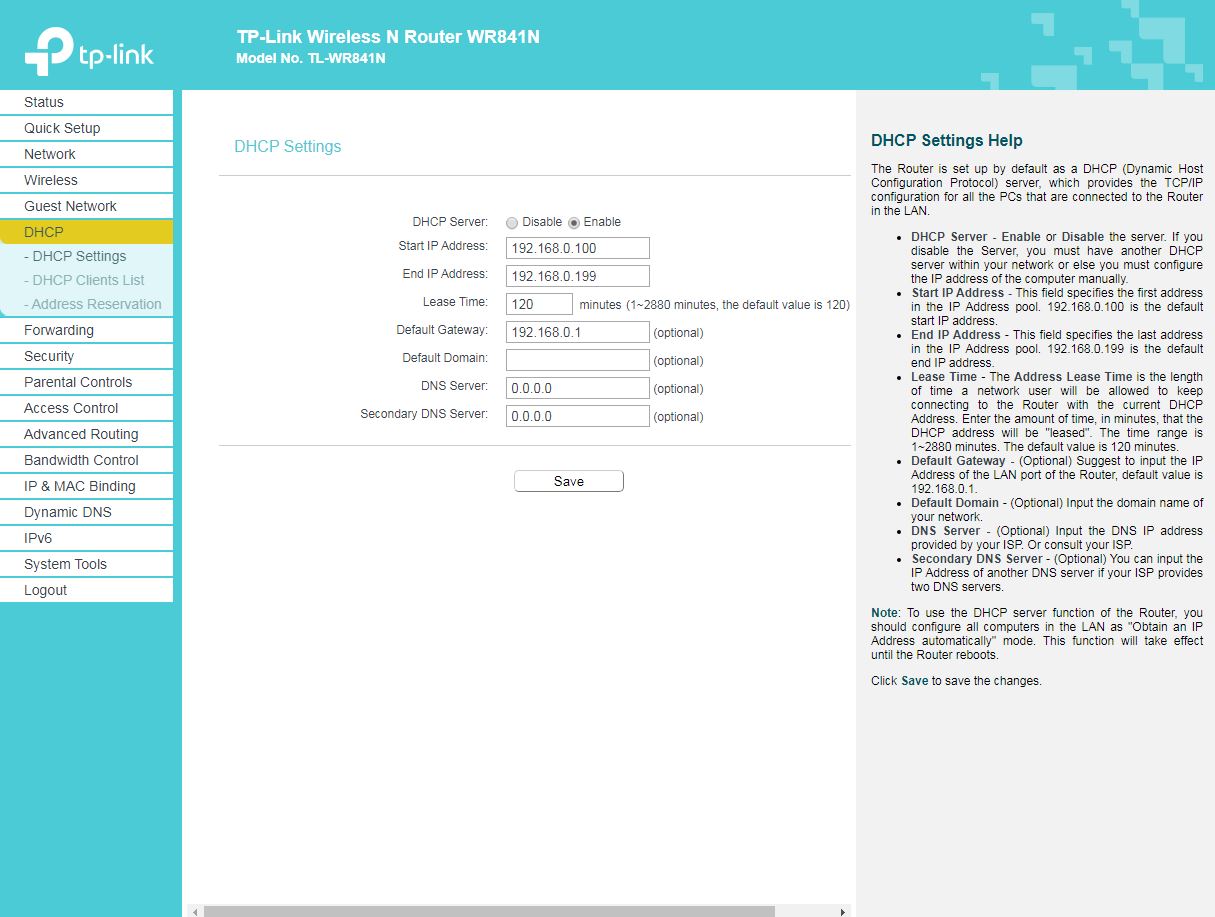This screenshot has width=1215, height=917.
Task: Click the Save button
Action: 568,481
